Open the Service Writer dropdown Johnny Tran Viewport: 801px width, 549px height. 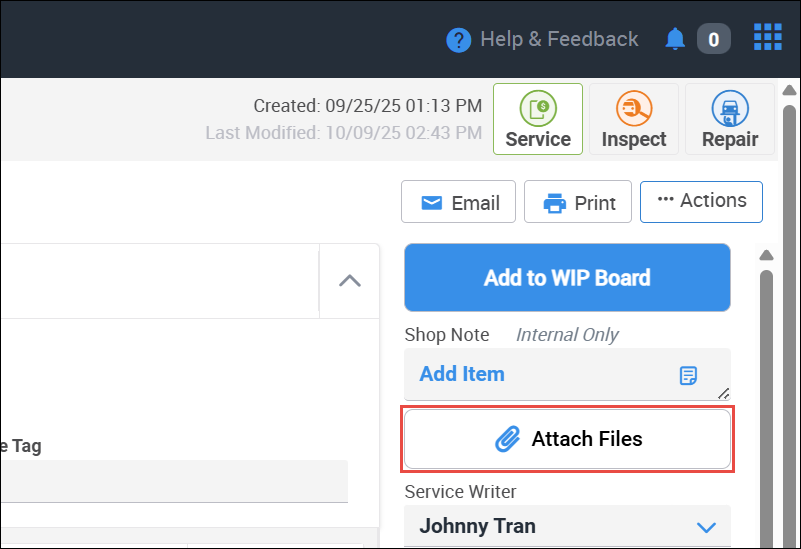[567, 526]
